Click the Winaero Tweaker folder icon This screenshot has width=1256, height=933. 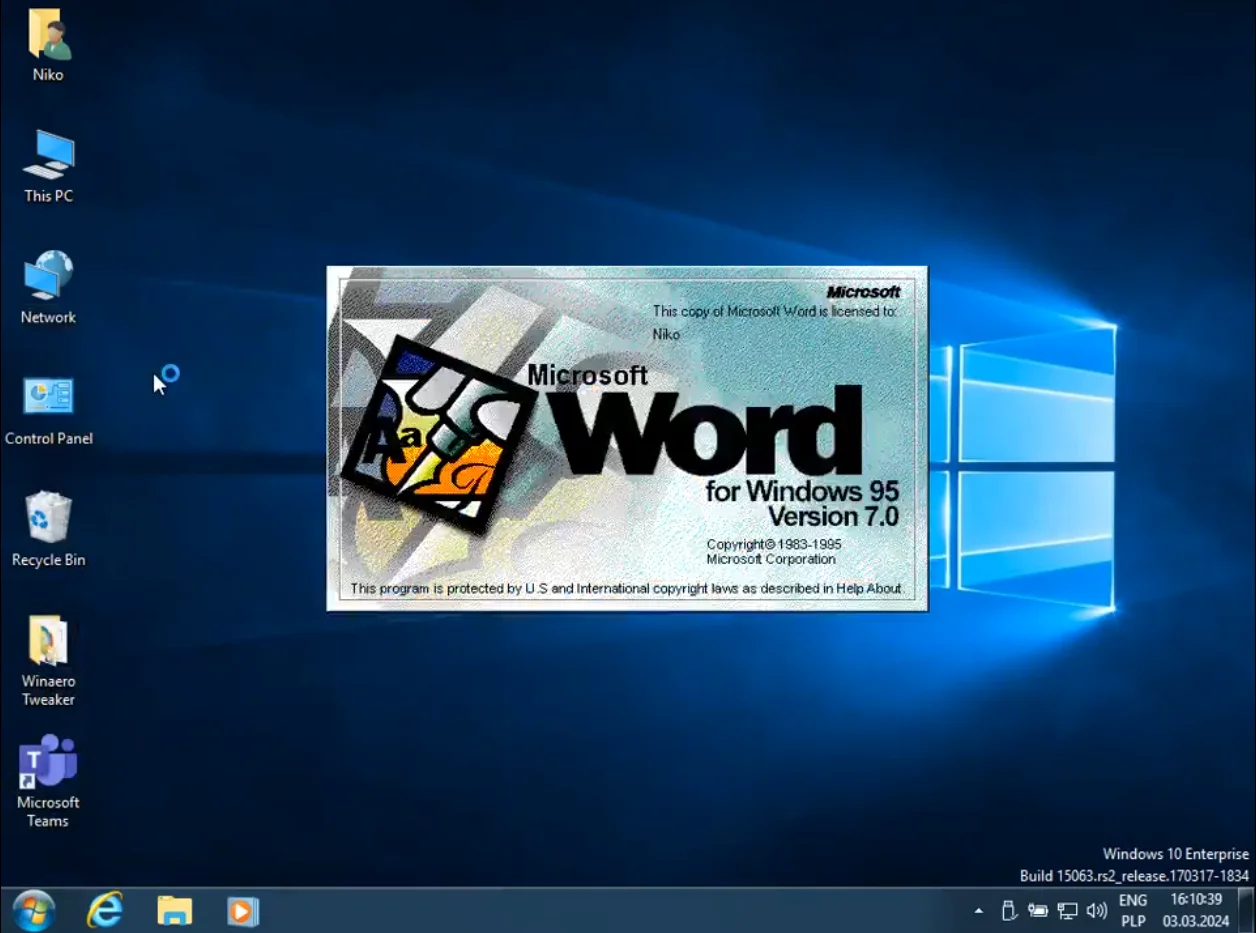coord(48,641)
